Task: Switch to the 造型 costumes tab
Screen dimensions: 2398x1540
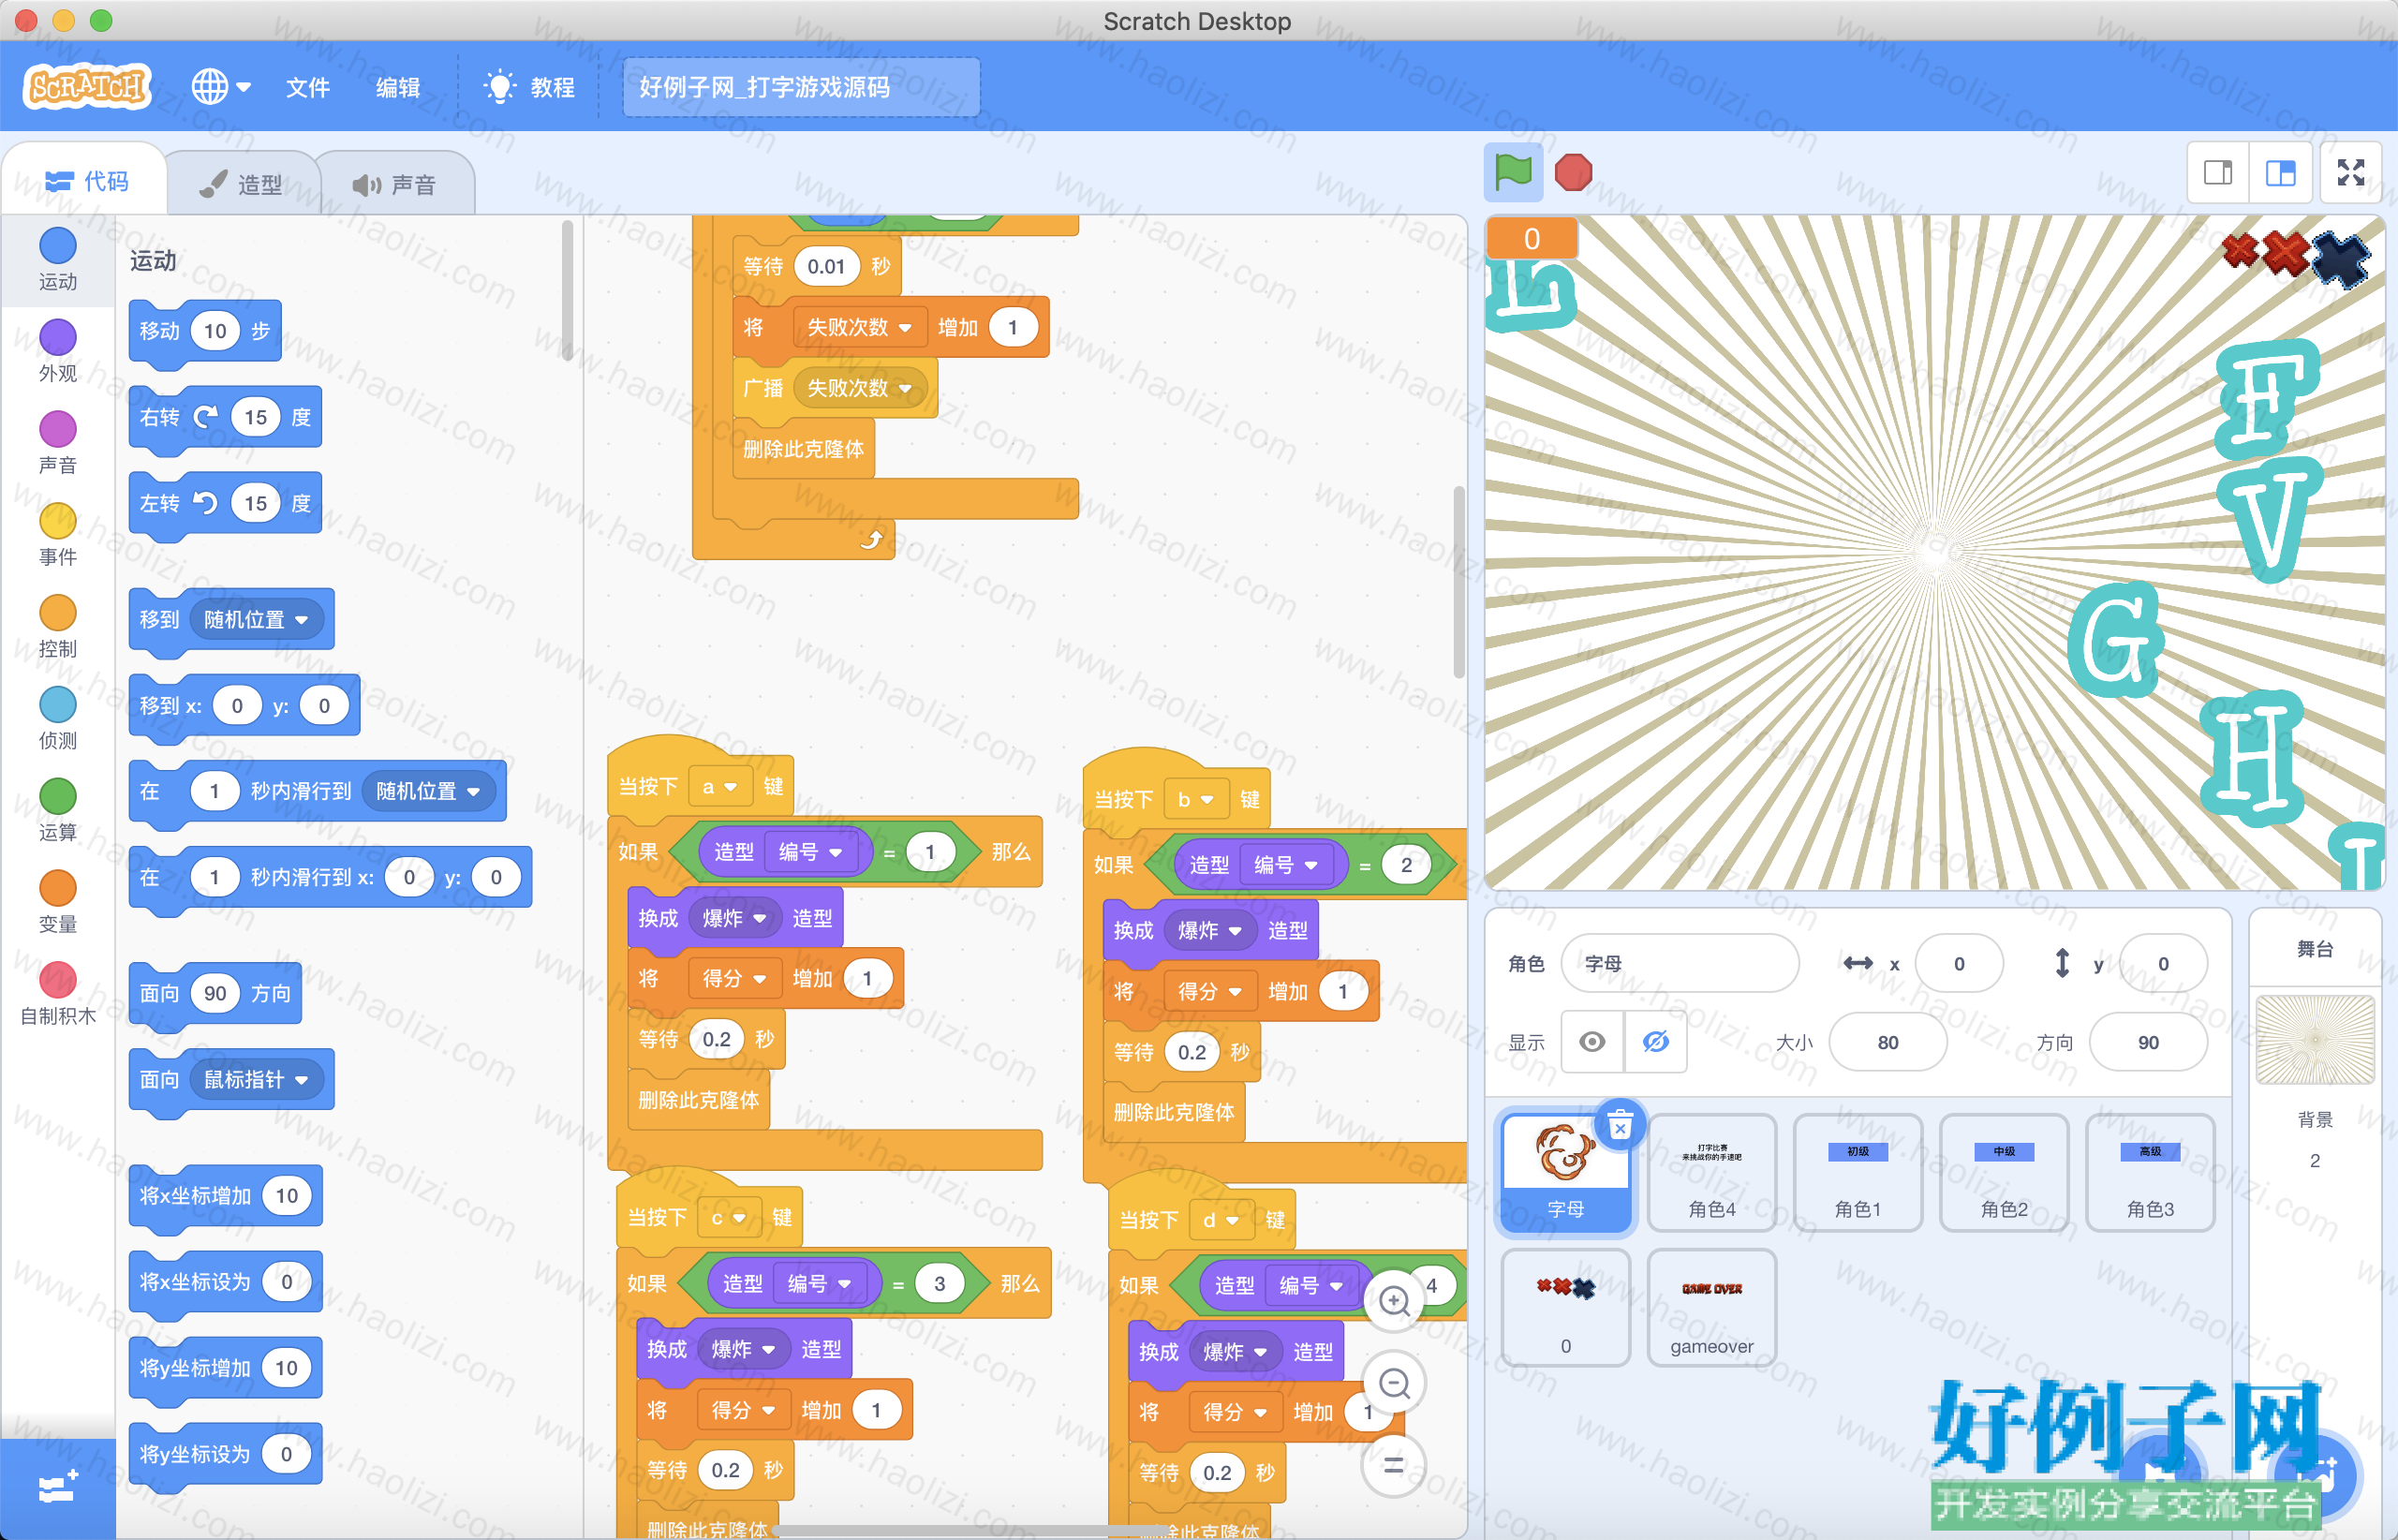Action: coord(241,184)
